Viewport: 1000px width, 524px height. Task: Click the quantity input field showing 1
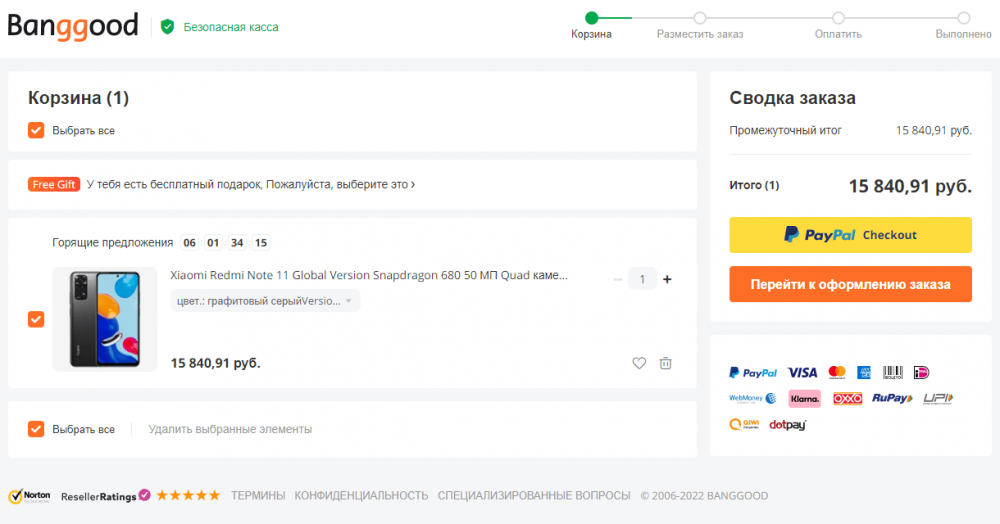pyautogui.click(x=642, y=279)
